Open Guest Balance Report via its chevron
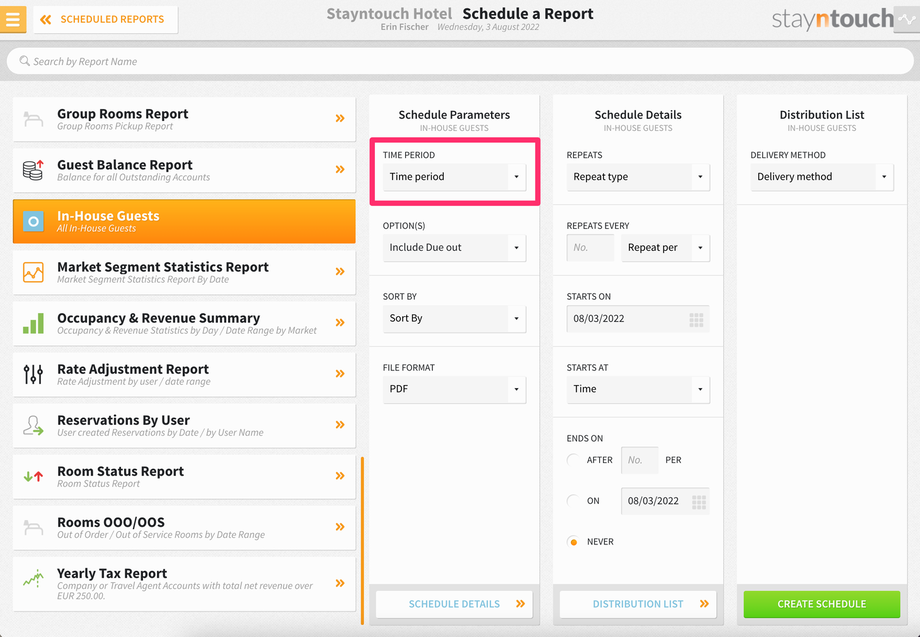Screen dimensions: 920x637 [340, 170]
